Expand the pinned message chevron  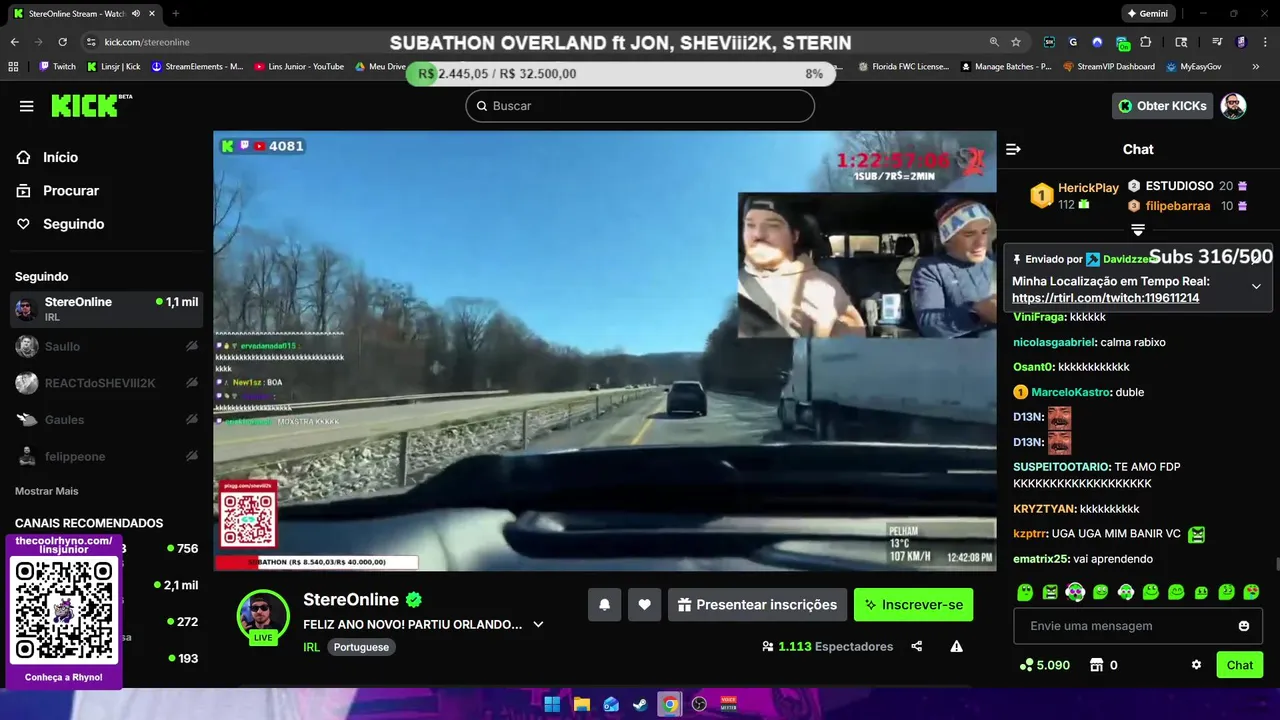(x=1256, y=286)
